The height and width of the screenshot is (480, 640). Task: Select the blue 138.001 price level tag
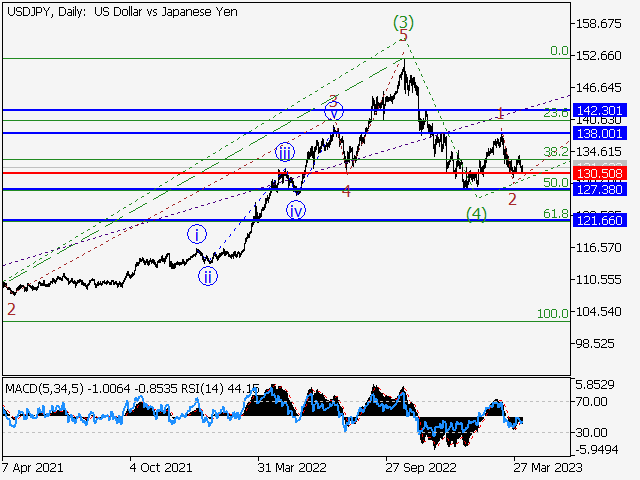click(x=600, y=133)
